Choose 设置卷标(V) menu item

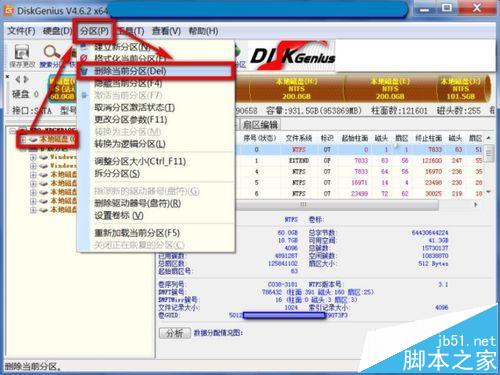(x=155, y=216)
